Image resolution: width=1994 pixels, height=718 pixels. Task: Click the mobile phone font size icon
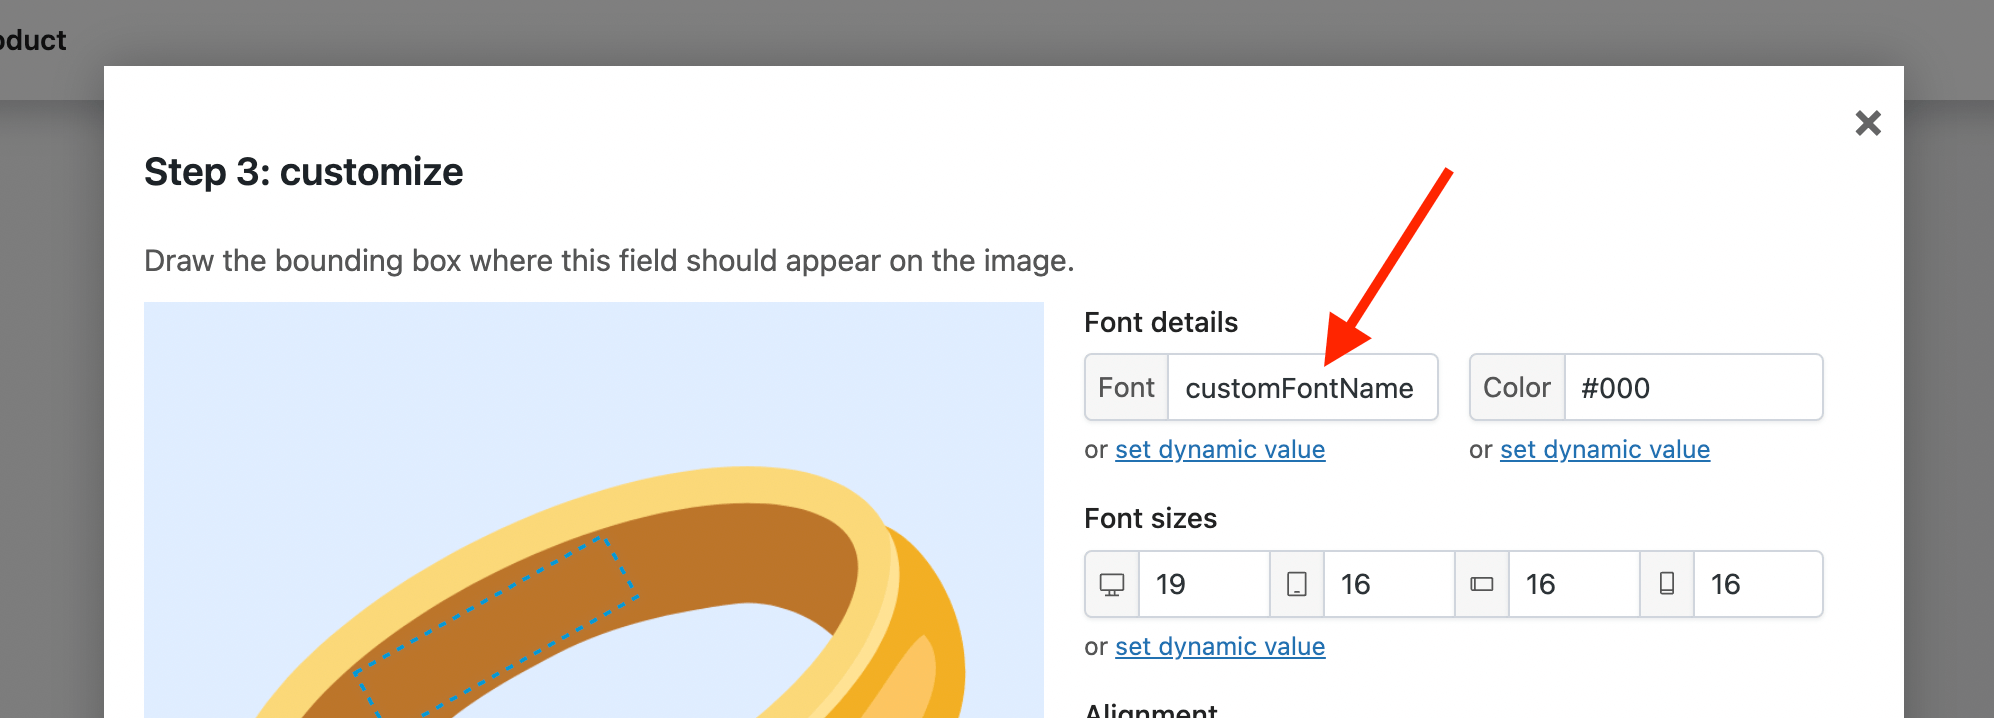click(1667, 584)
